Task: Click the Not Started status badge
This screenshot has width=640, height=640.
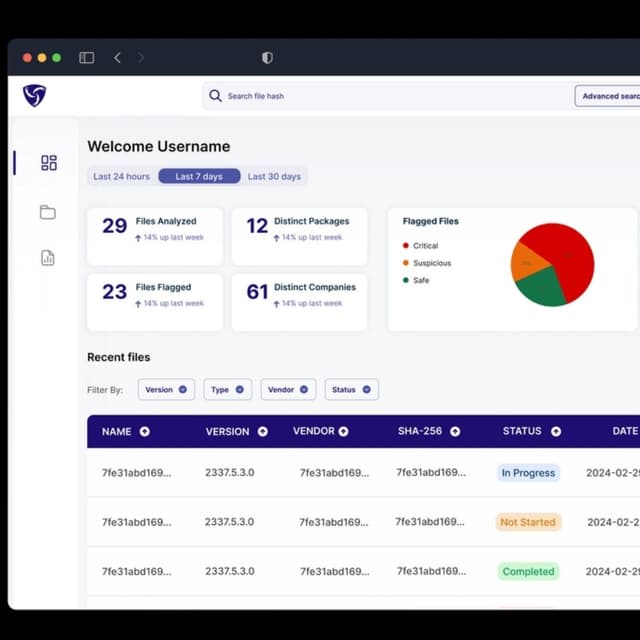Action: tap(528, 522)
